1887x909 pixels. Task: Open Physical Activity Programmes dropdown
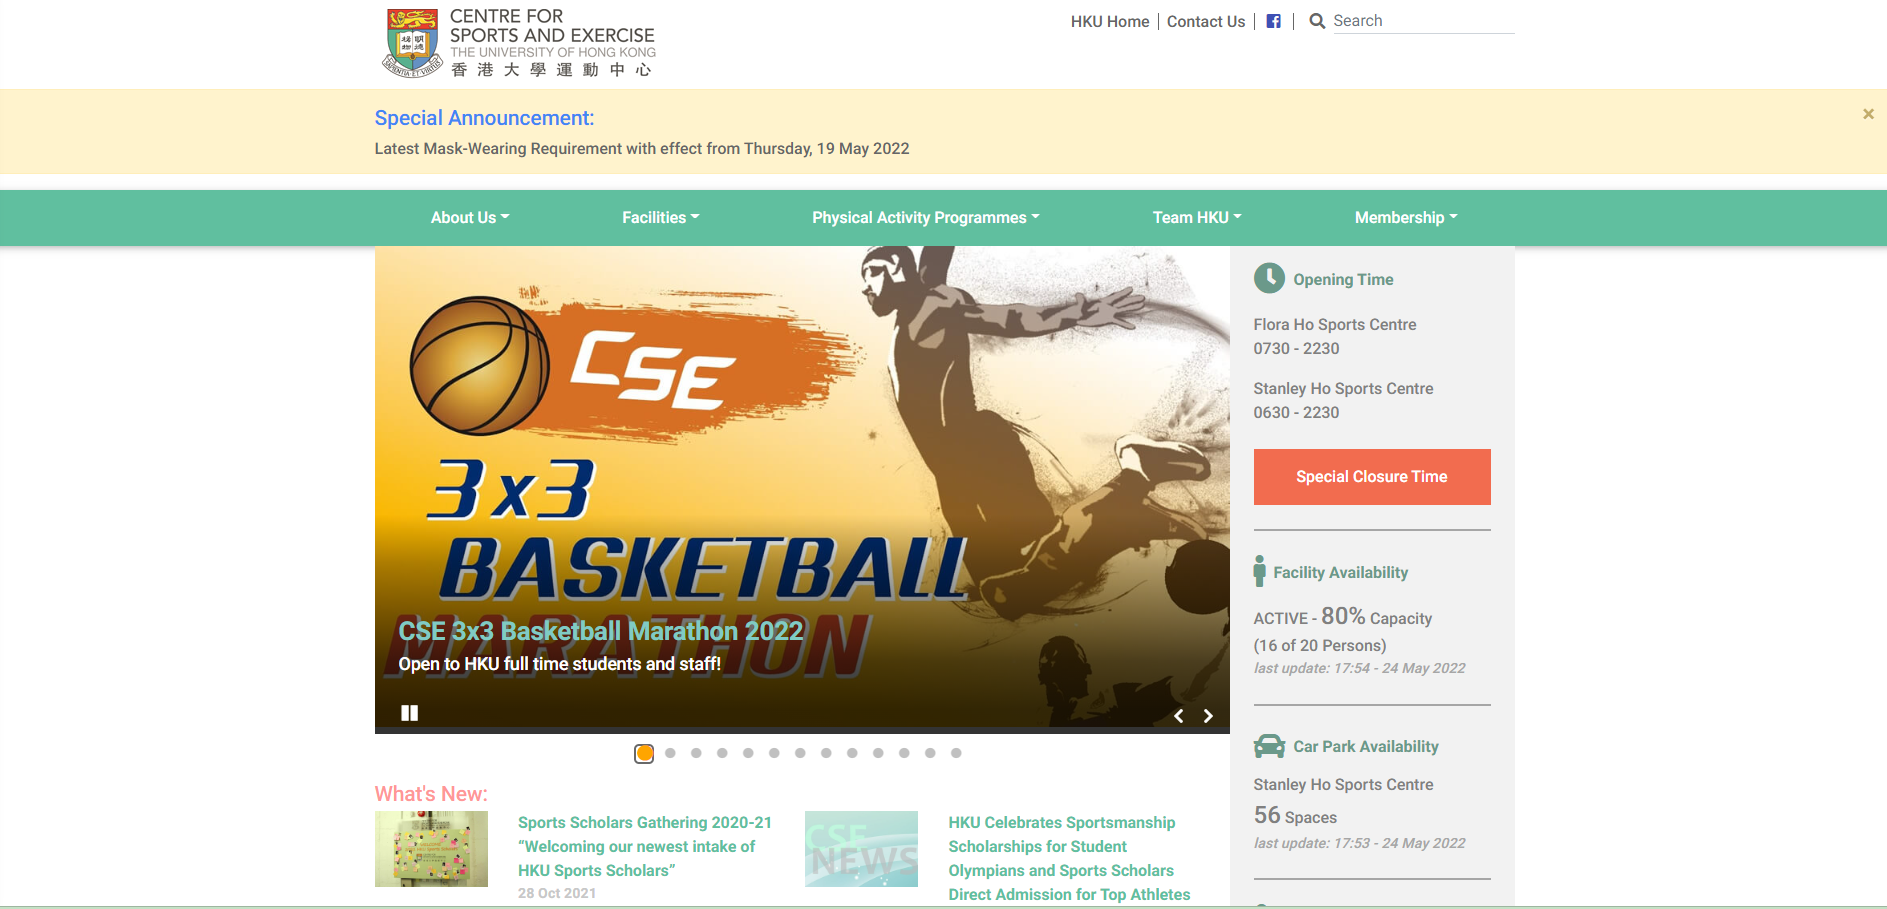point(925,217)
